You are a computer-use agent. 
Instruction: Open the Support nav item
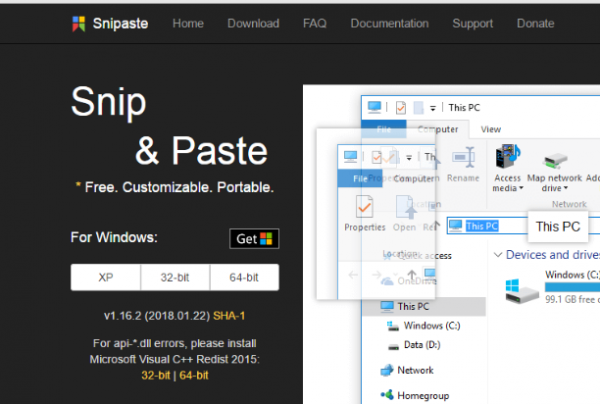[473, 24]
